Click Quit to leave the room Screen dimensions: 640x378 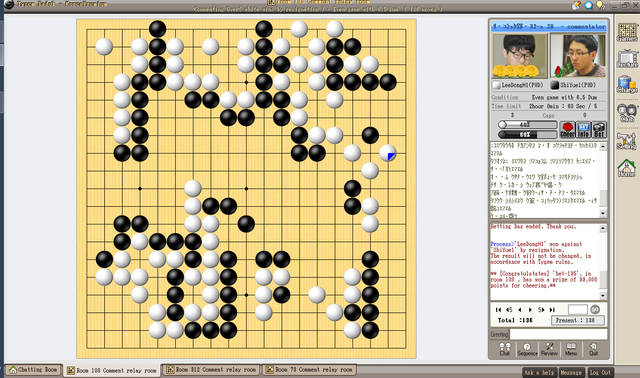click(593, 349)
